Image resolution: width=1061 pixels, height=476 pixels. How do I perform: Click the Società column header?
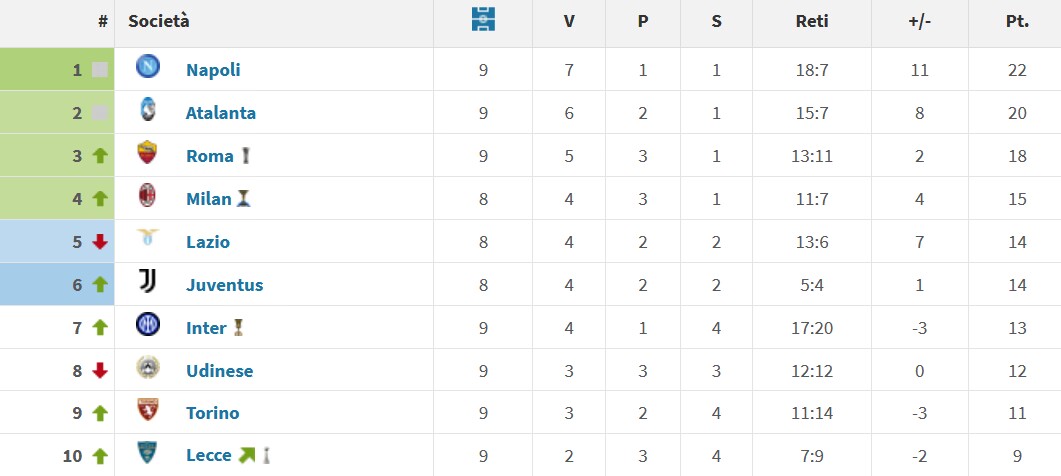pos(159,21)
